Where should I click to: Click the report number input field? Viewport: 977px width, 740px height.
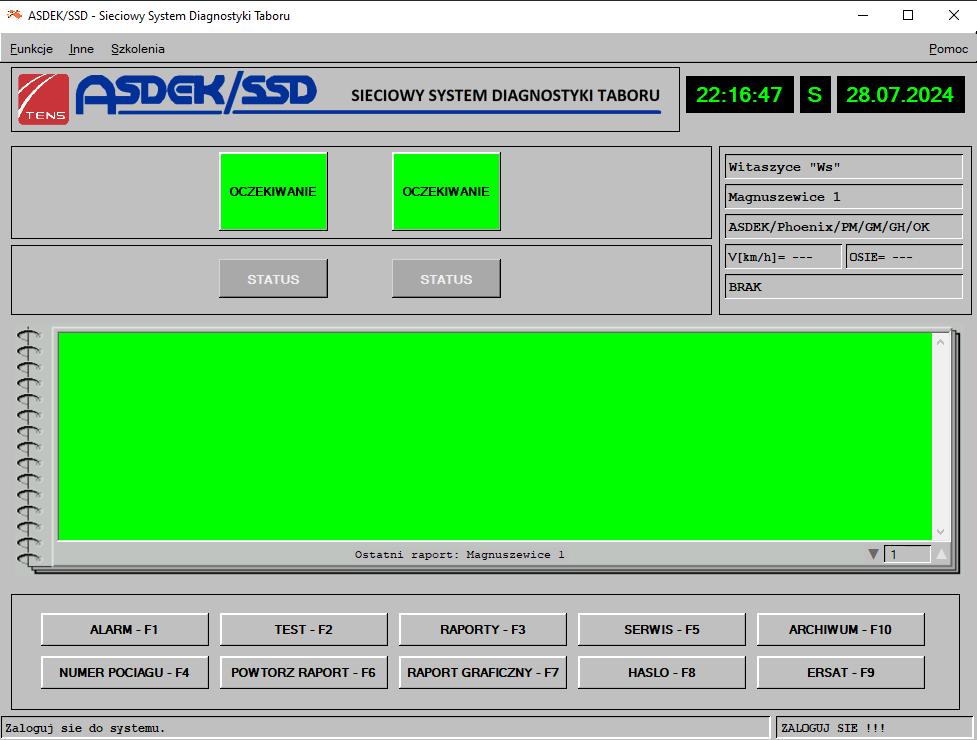[x=906, y=554]
